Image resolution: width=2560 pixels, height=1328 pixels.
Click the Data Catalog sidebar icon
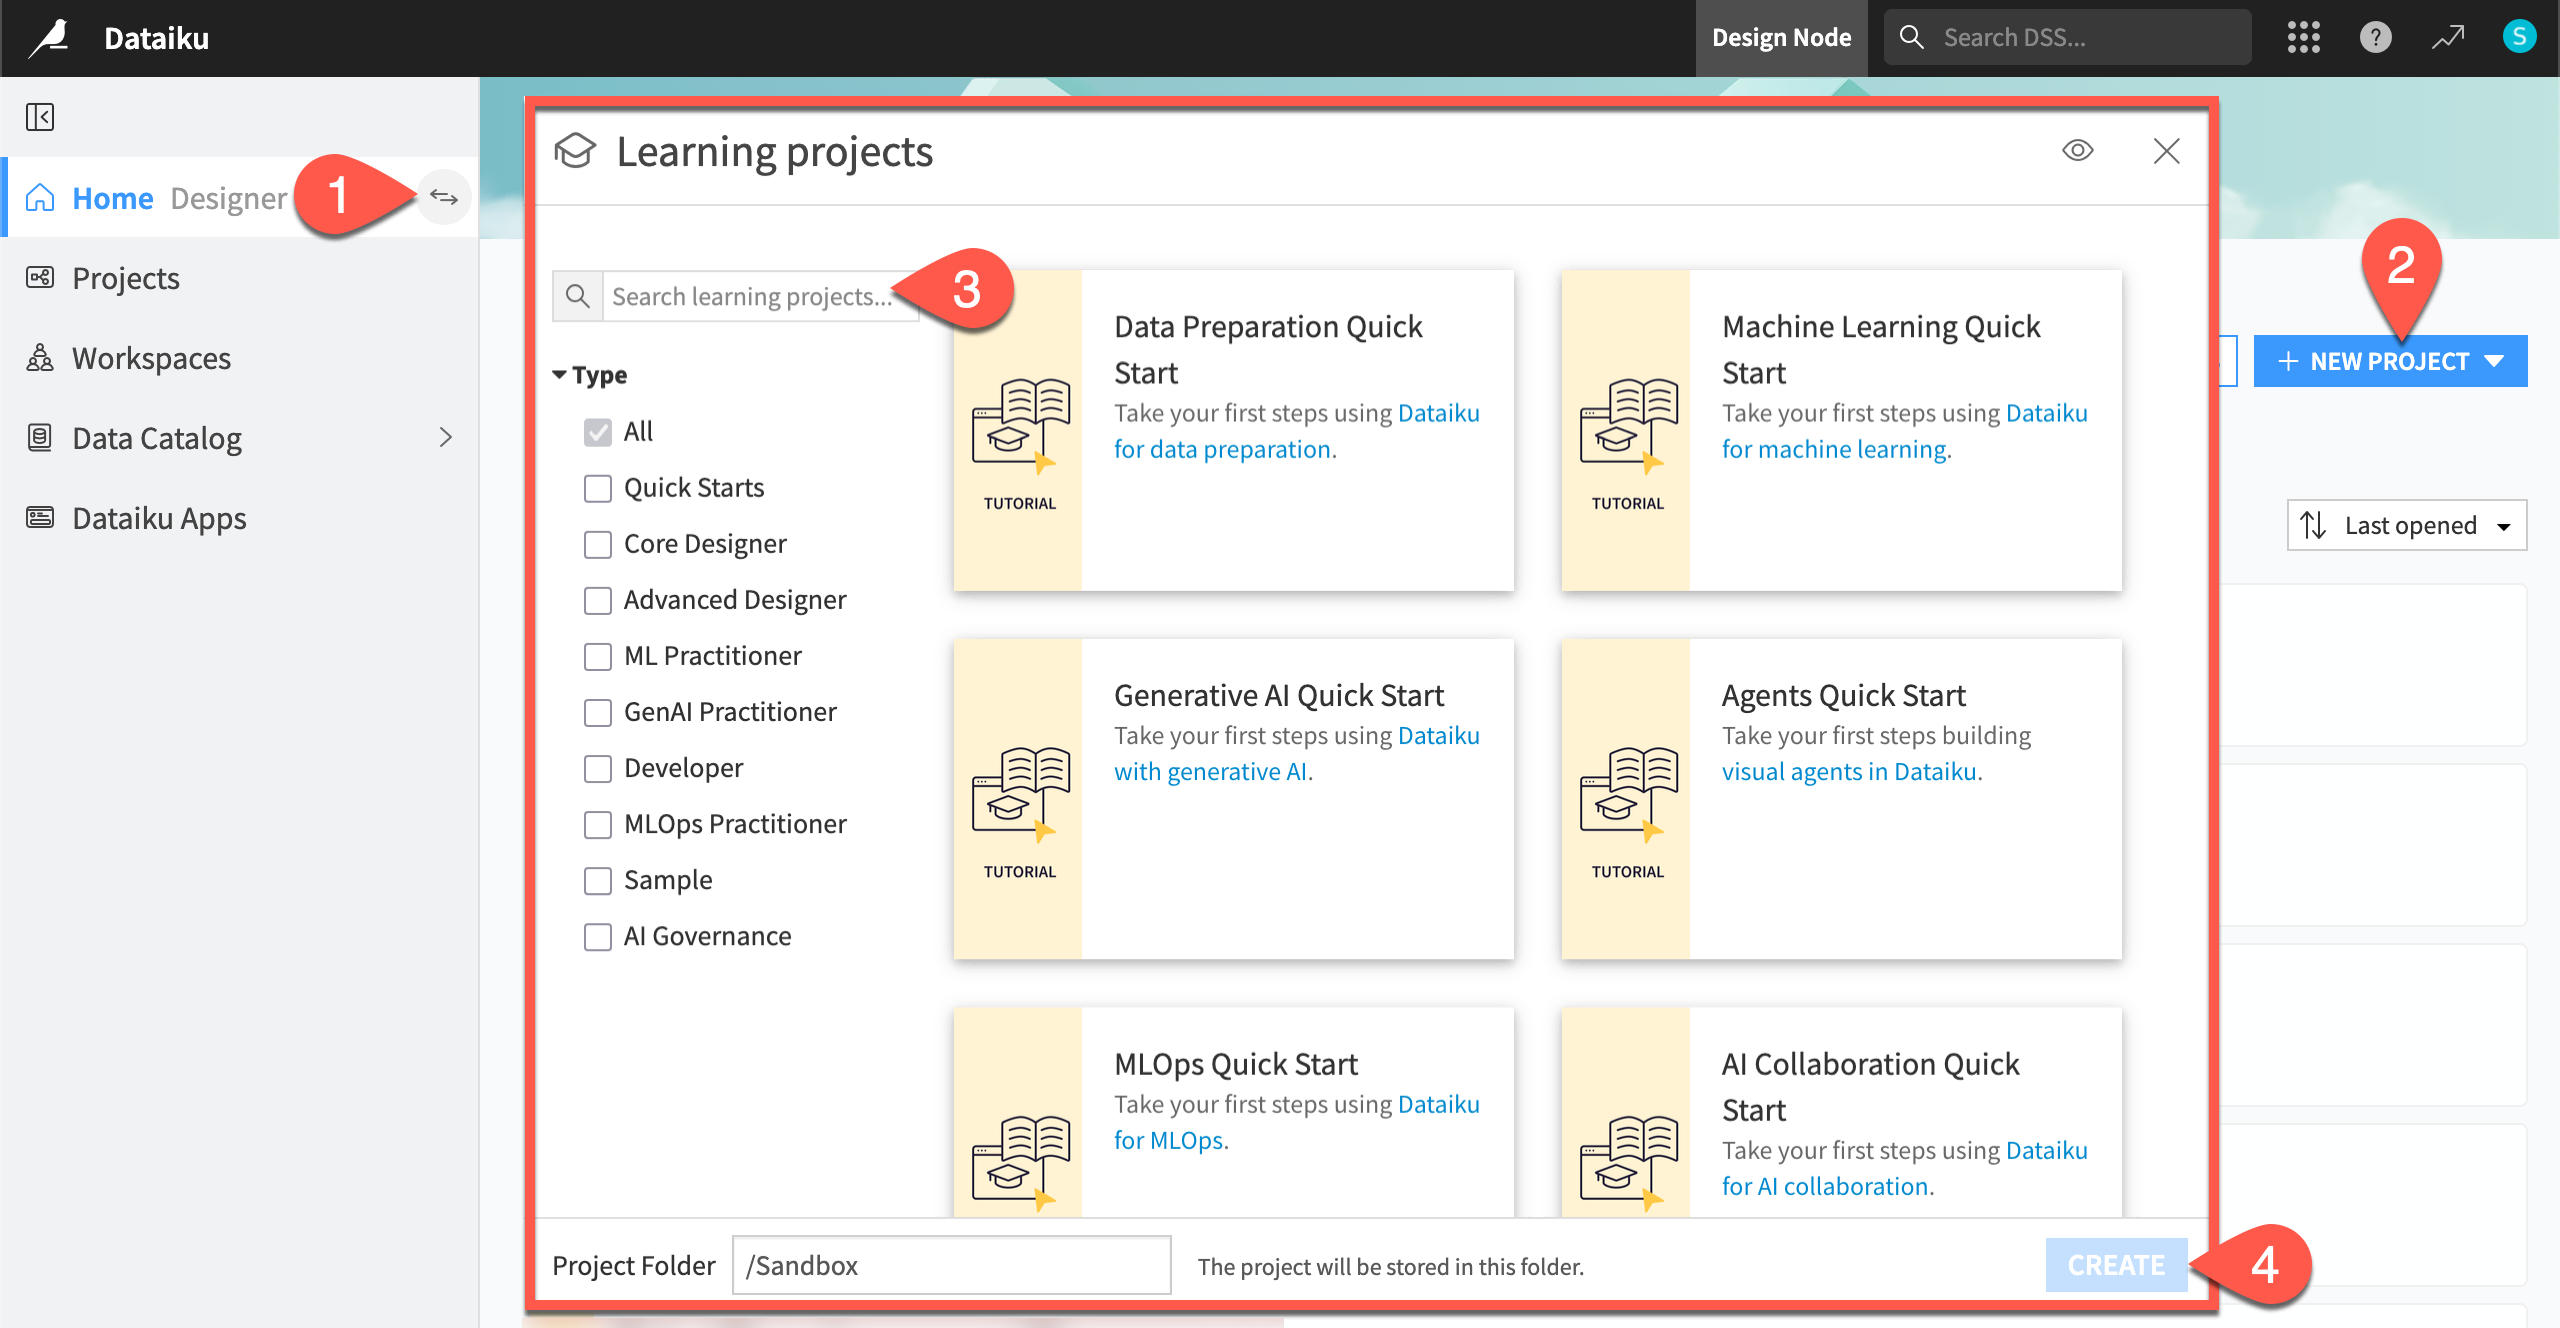pos(40,437)
